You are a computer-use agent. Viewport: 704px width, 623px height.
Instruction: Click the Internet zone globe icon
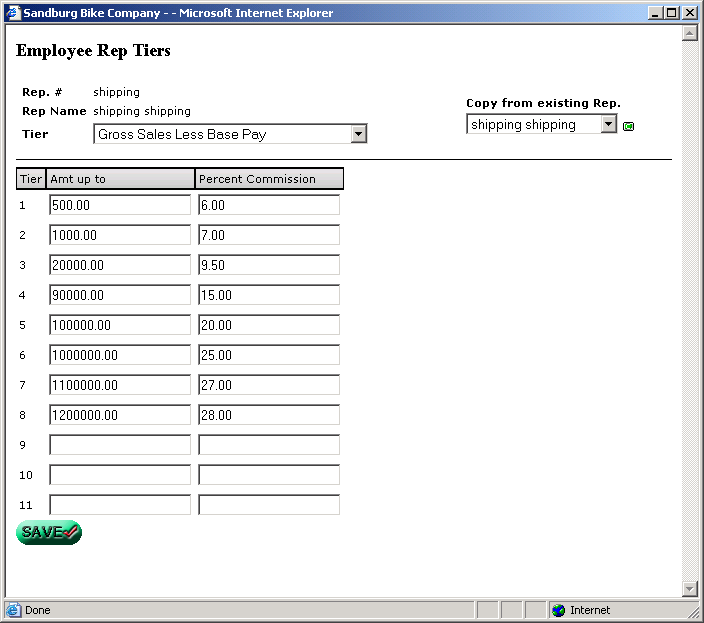(558, 610)
